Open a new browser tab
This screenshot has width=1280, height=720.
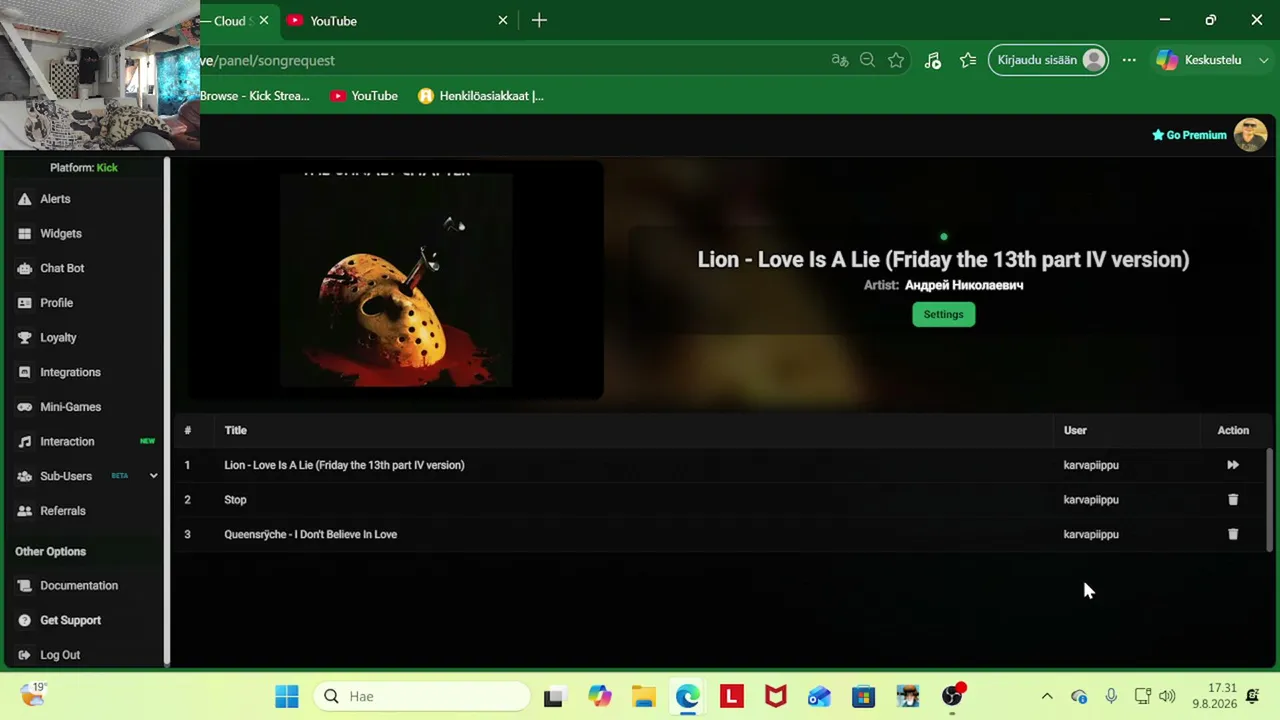point(539,20)
